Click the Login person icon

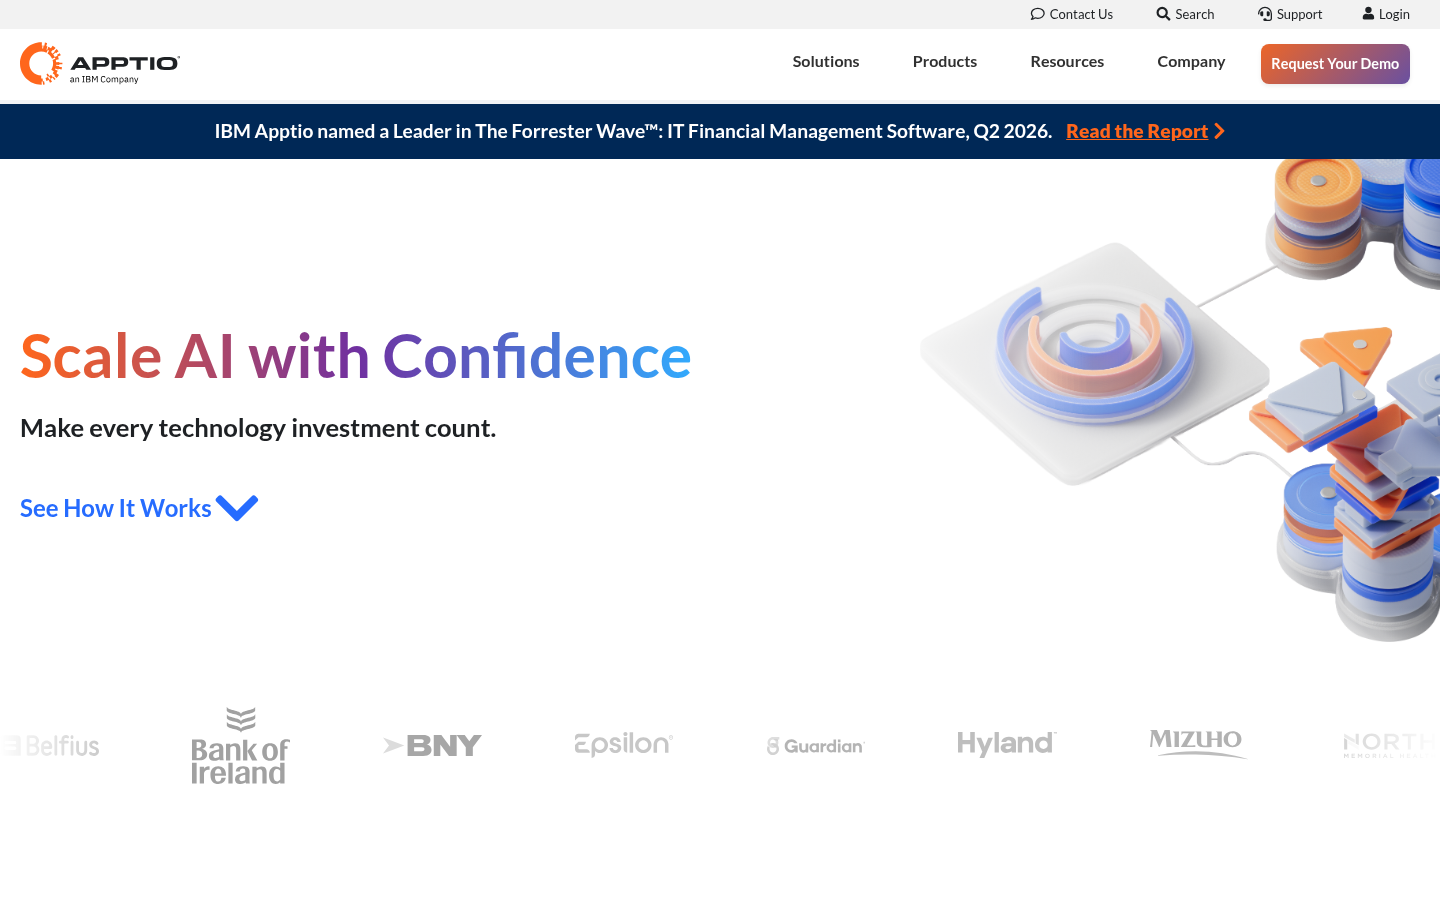pos(1368,14)
